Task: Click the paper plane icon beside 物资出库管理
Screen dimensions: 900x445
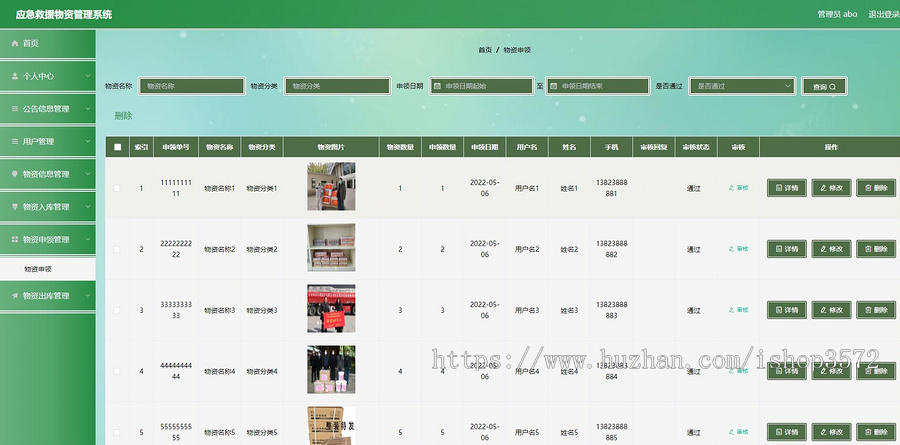Action: point(15,296)
